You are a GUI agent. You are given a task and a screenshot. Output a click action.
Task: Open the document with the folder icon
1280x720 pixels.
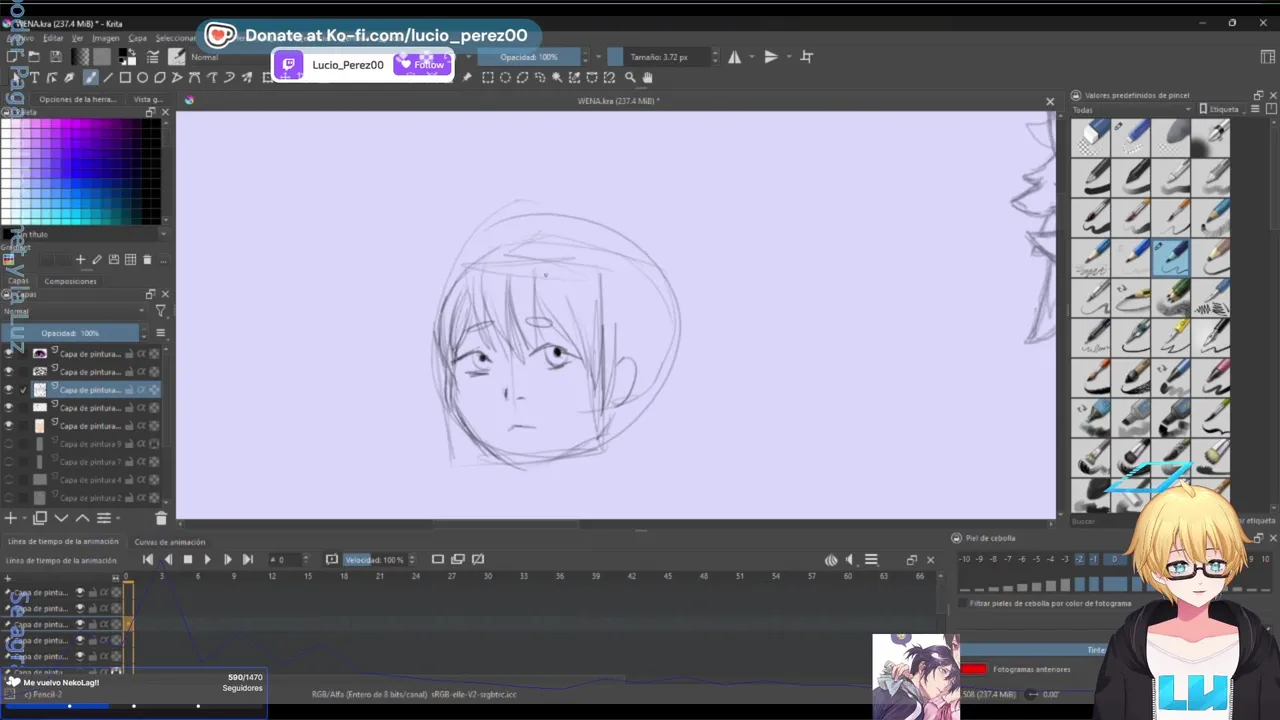(34, 57)
